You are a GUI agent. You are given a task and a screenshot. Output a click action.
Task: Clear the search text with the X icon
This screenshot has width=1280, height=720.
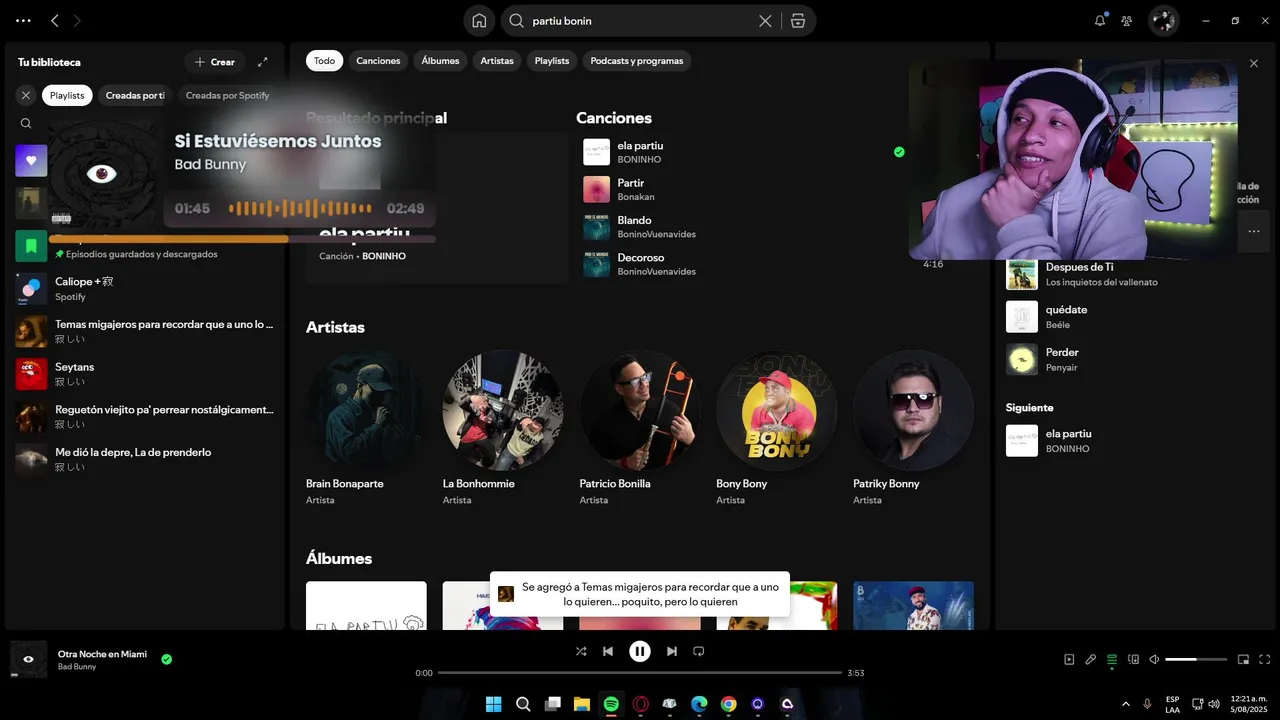click(x=765, y=21)
